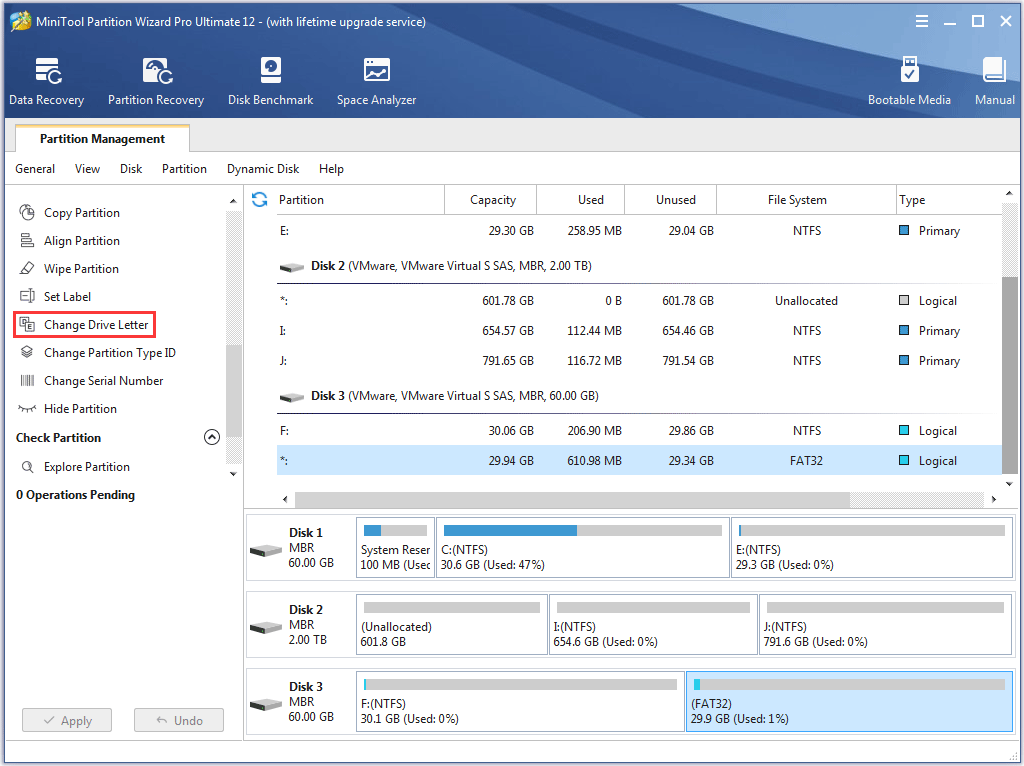Switch to the Partition Management tab
The height and width of the screenshot is (766, 1024).
pyautogui.click(x=102, y=138)
